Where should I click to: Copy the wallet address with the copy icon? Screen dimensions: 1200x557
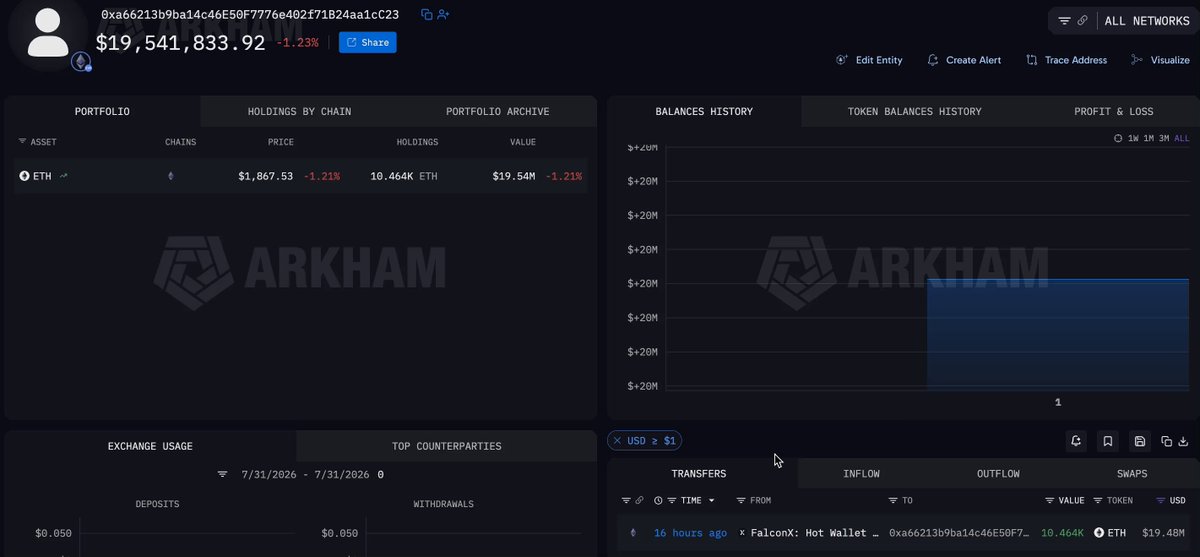(426, 15)
